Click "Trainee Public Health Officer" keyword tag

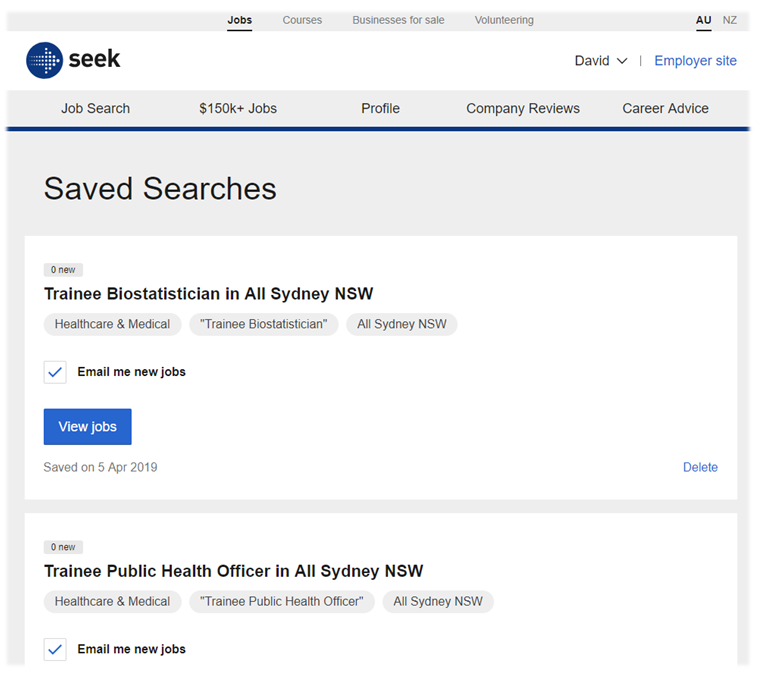282,602
